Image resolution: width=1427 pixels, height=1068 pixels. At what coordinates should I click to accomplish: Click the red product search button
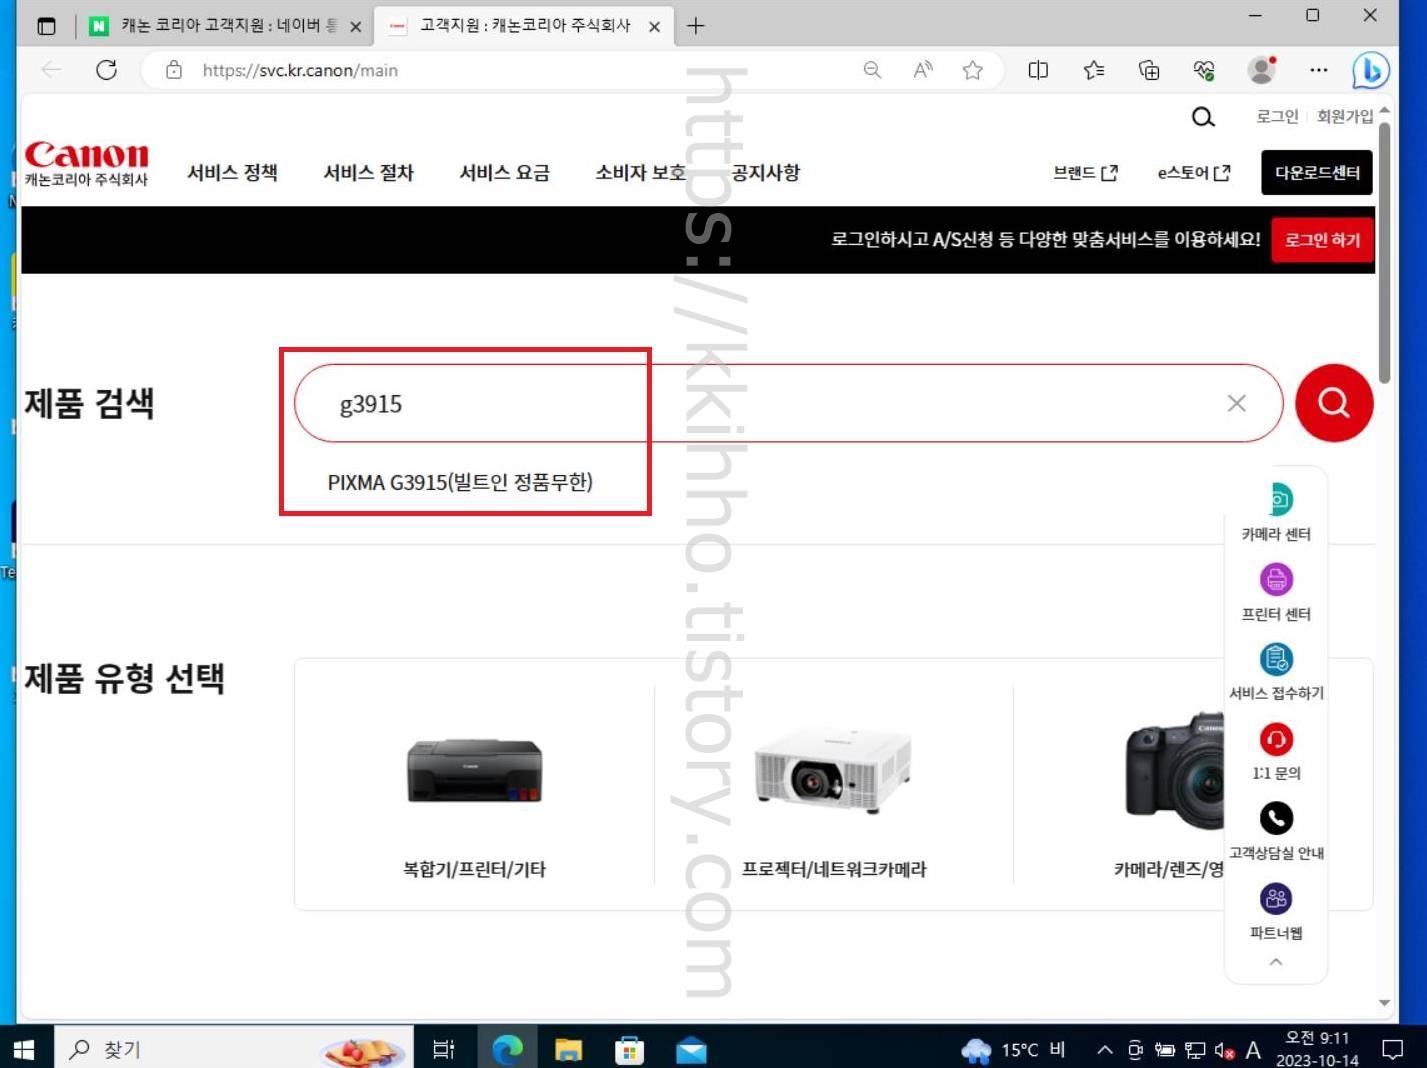coord(1334,403)
